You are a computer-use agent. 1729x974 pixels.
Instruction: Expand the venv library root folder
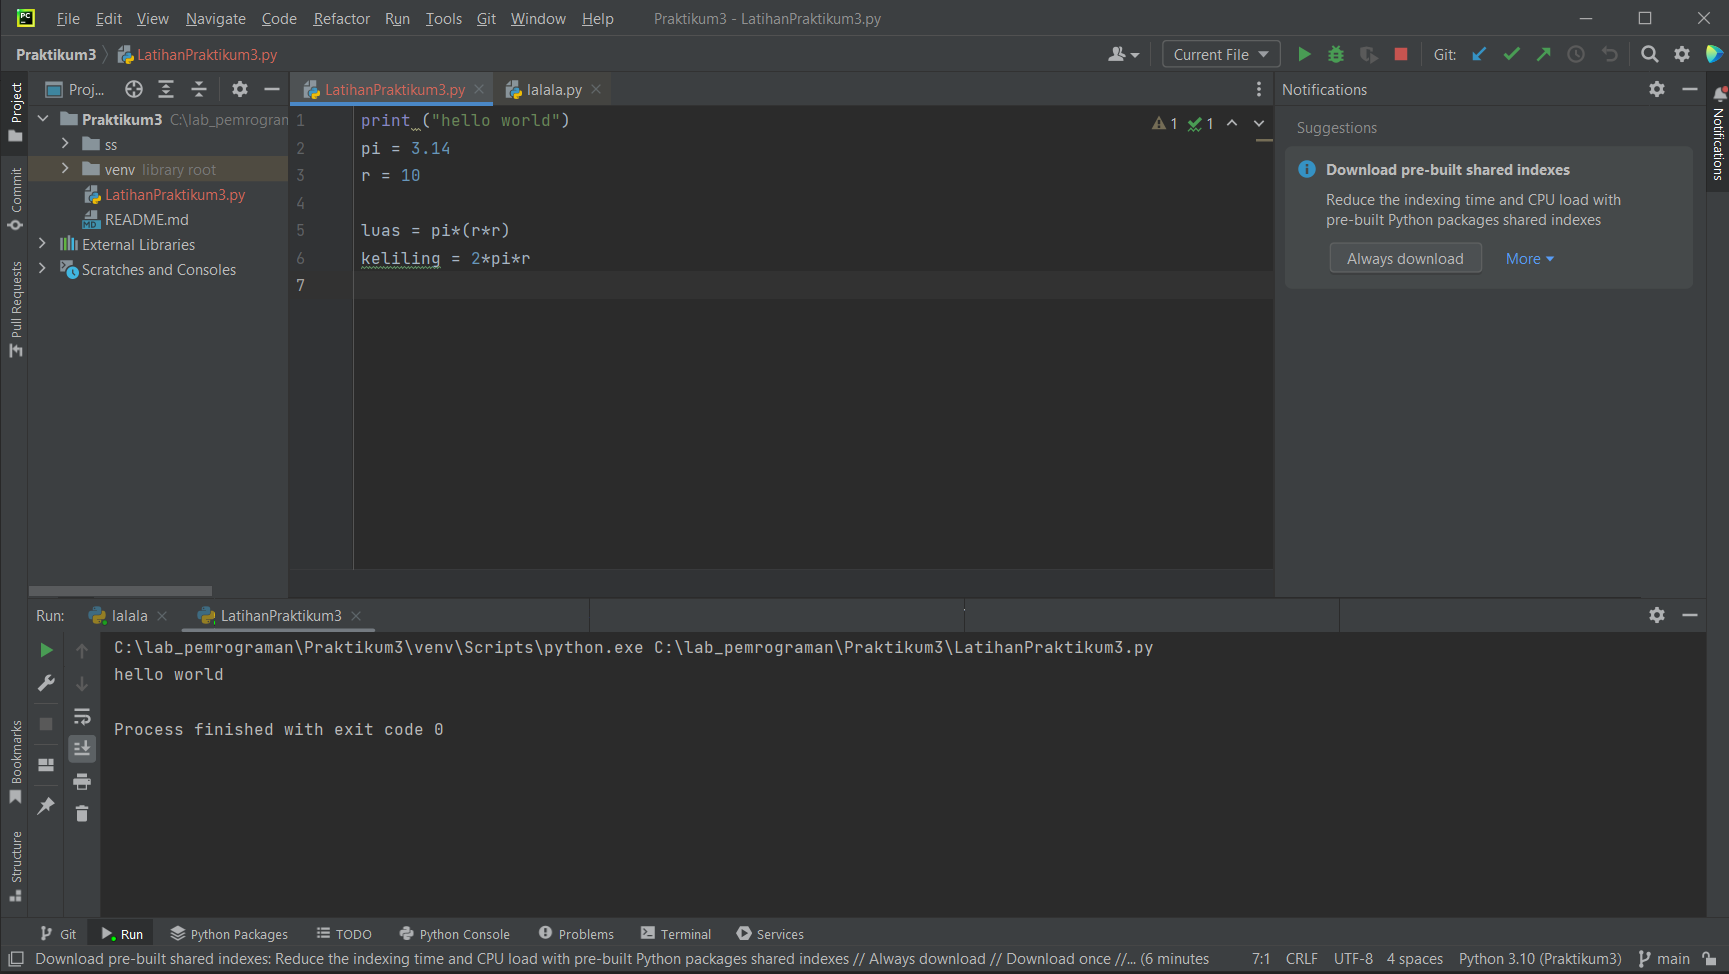coord(65,169)
